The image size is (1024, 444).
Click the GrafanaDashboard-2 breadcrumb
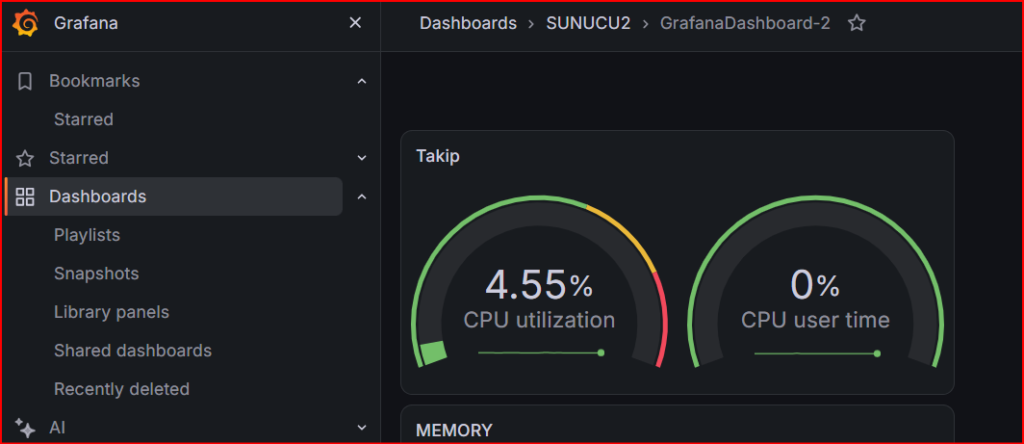point(745,24)
